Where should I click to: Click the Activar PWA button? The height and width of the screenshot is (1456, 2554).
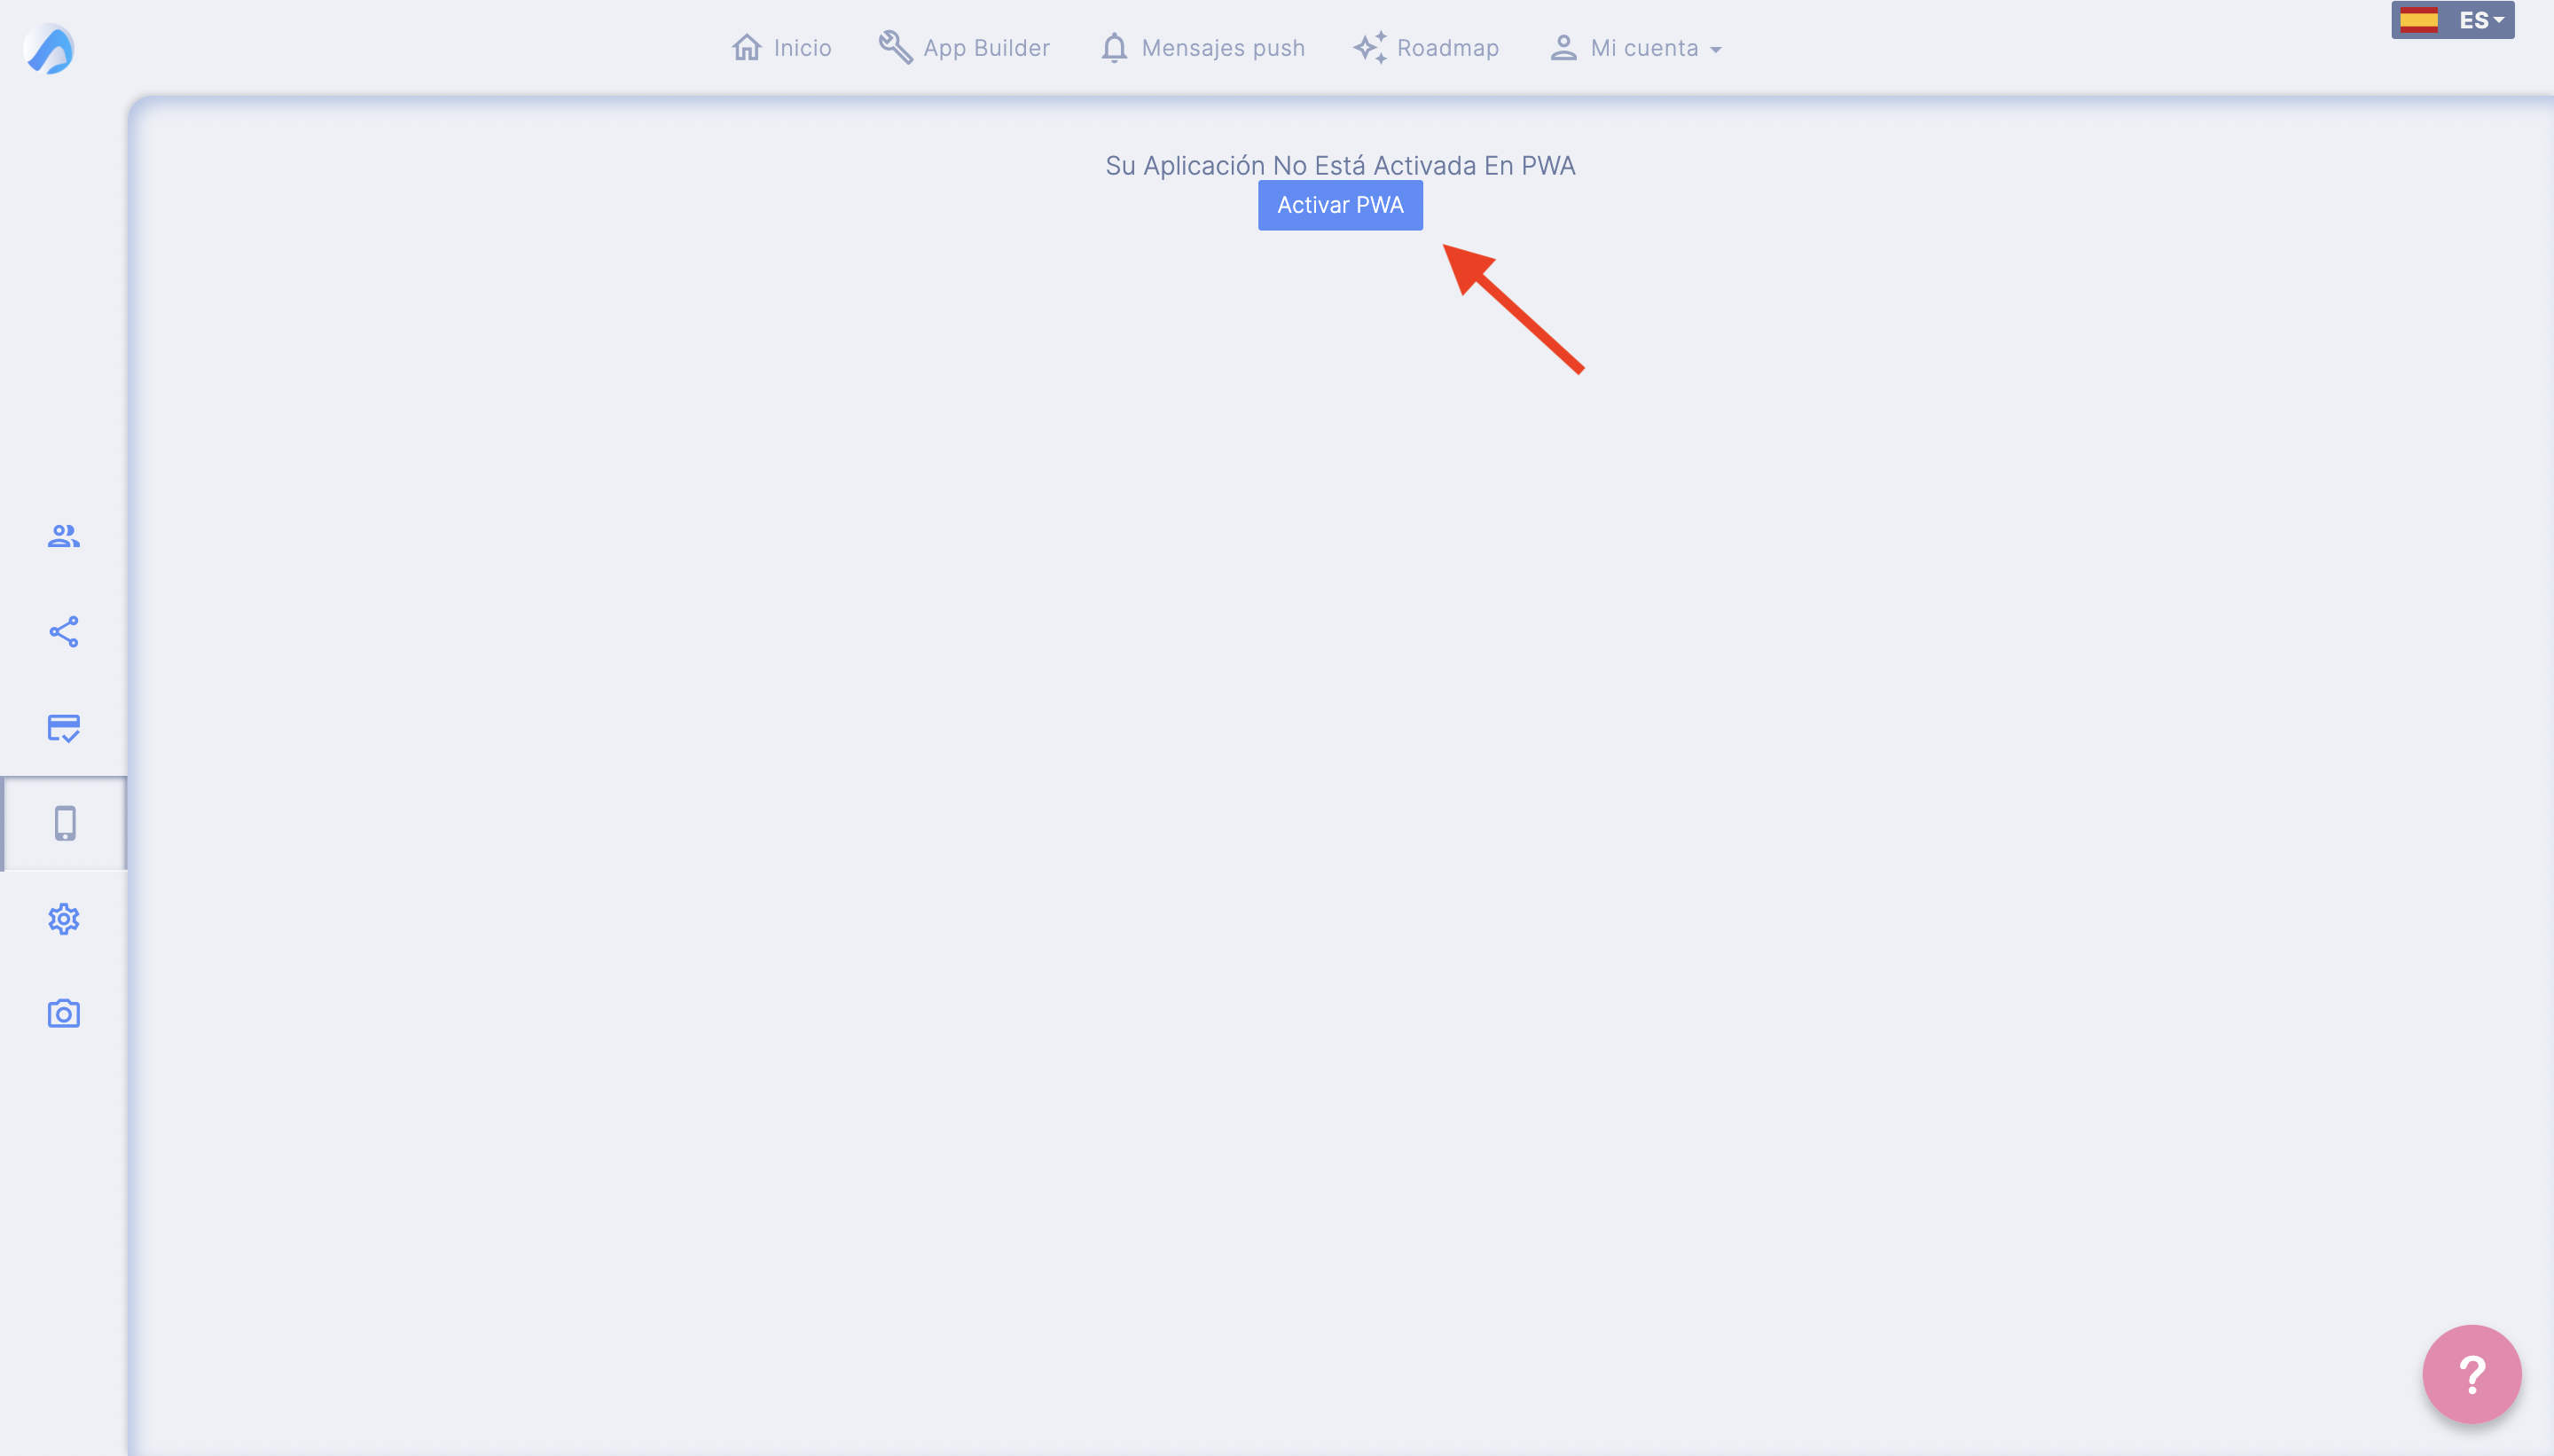(x=1340, y=205)
